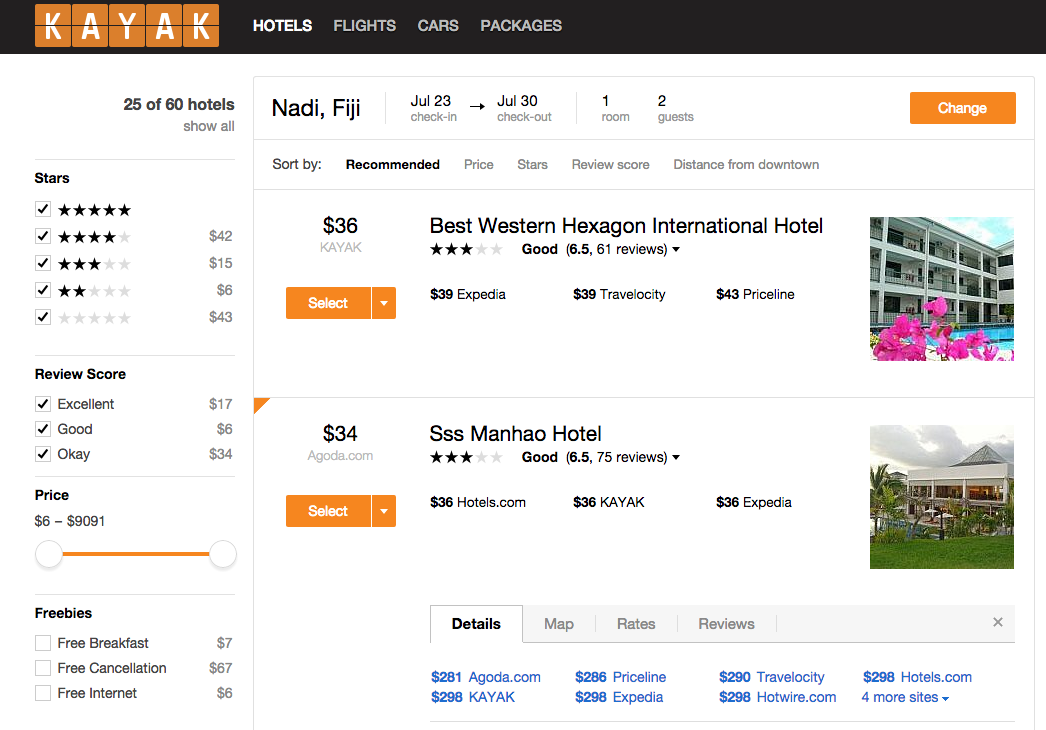Screen dimensions: 1046x730
Task: Open the $286 Priceline offer
Action: [x=620, y=677]
